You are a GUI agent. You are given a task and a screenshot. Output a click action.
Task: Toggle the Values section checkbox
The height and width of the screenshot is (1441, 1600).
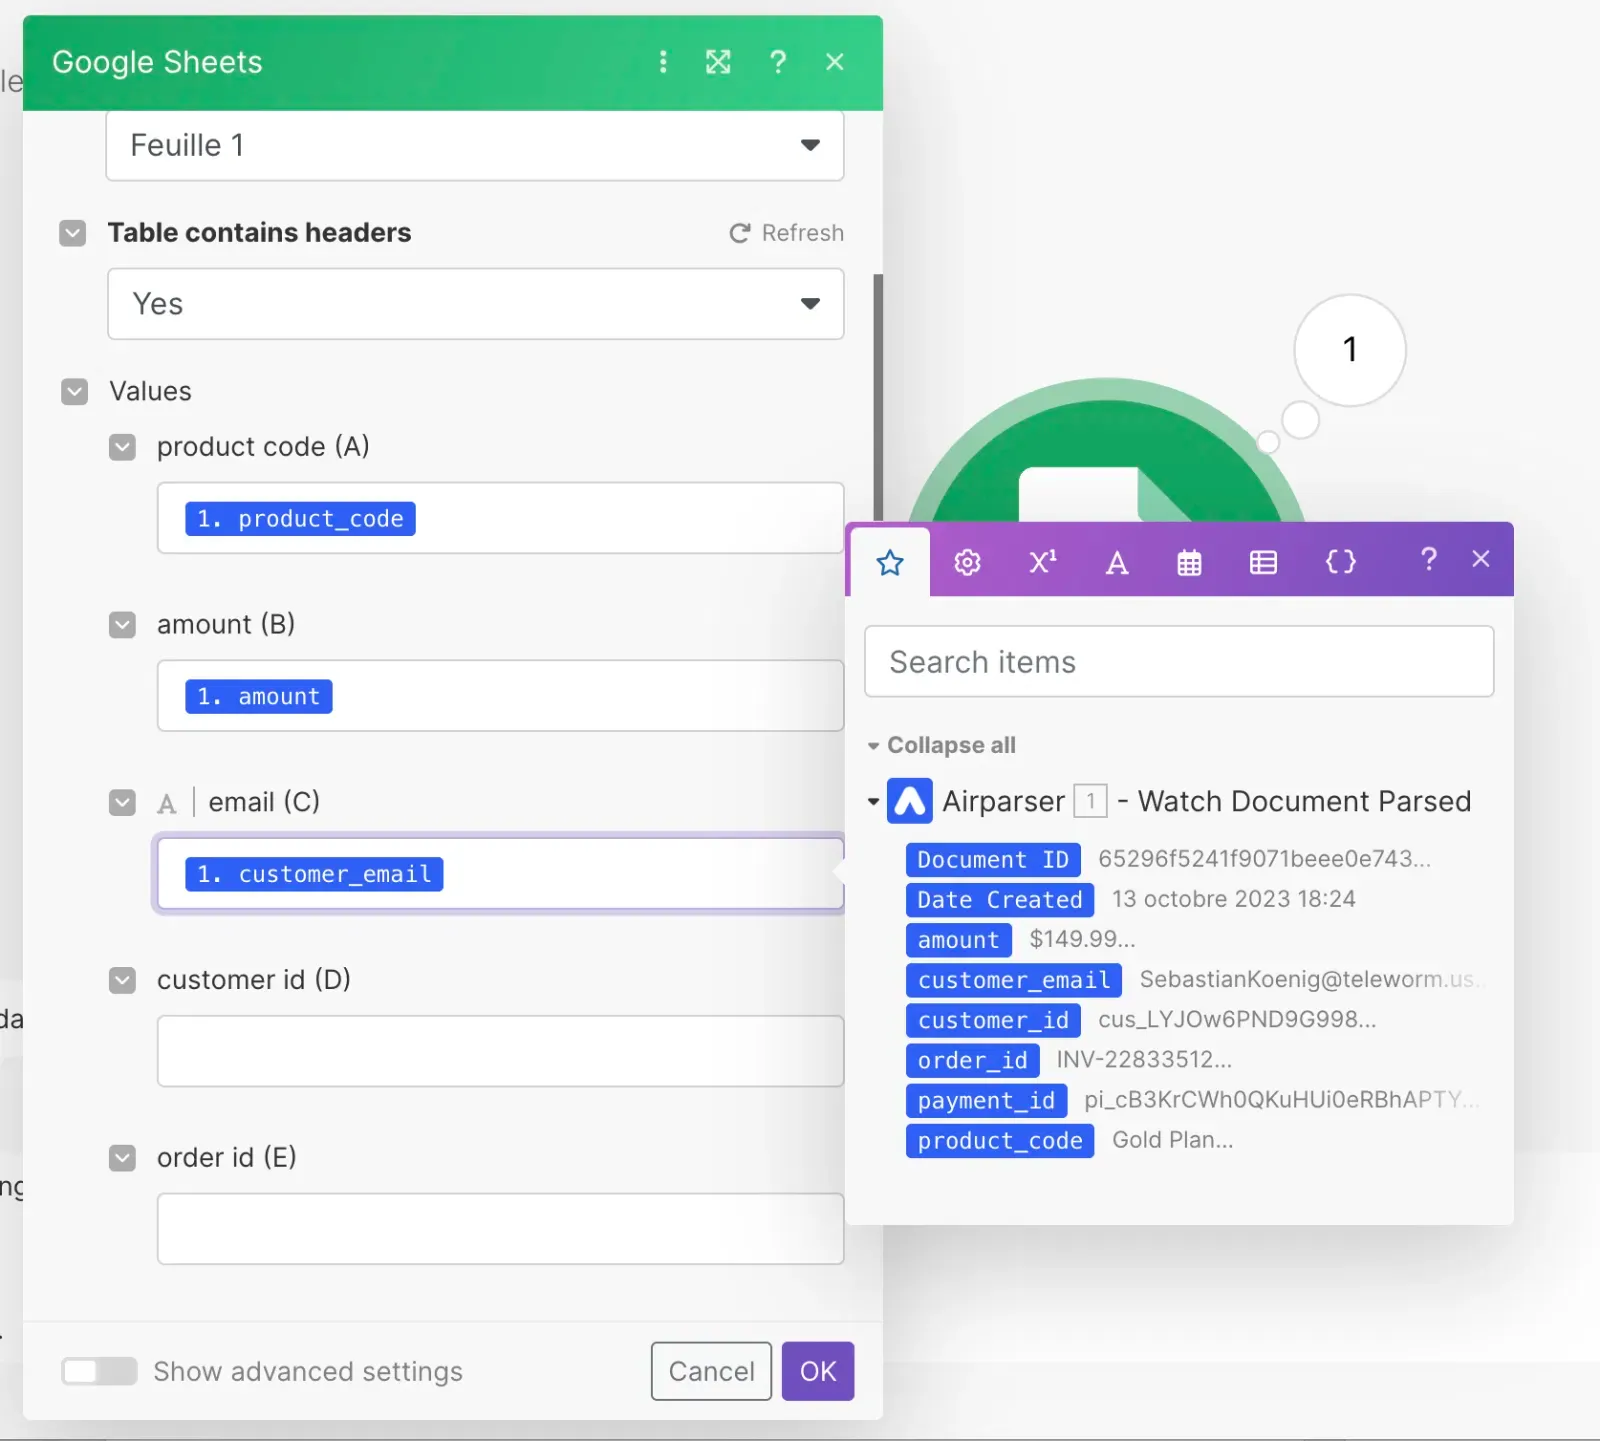pos(75,391)
